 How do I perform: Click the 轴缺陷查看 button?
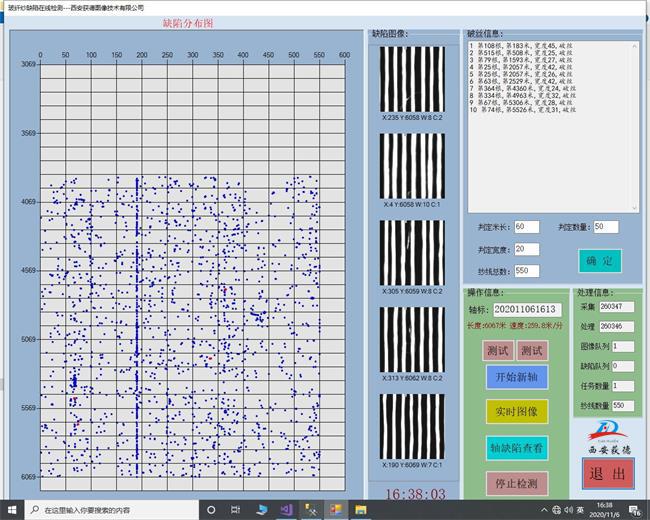tap(516, 448)
